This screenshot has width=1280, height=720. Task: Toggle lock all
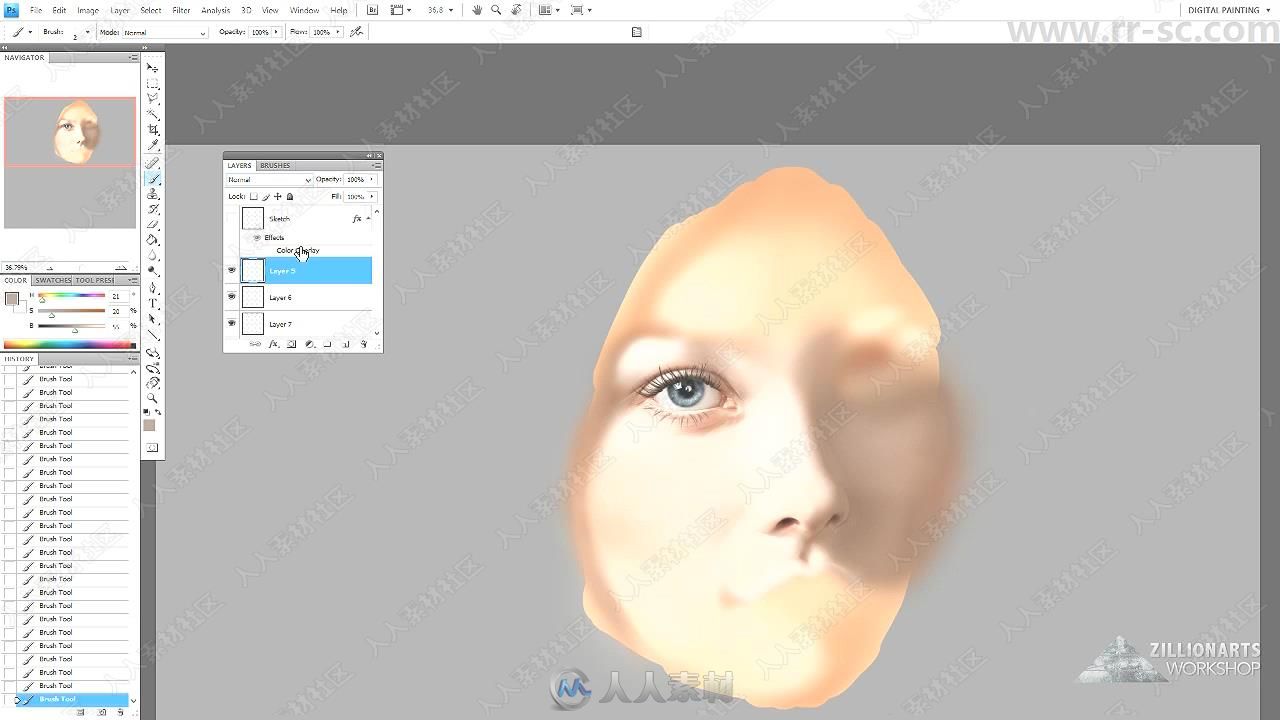(x=290, y=196)
